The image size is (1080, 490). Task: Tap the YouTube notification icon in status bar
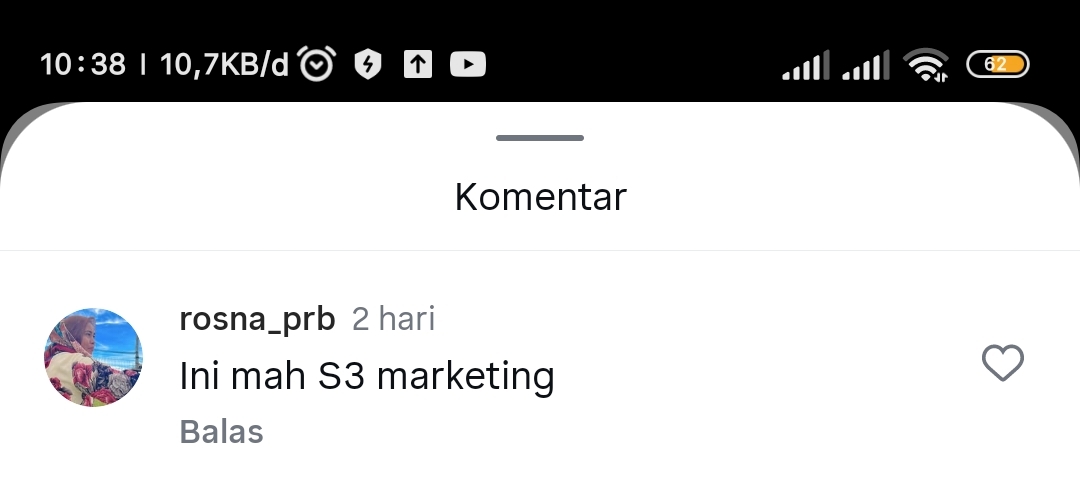(x=468, y=65)
